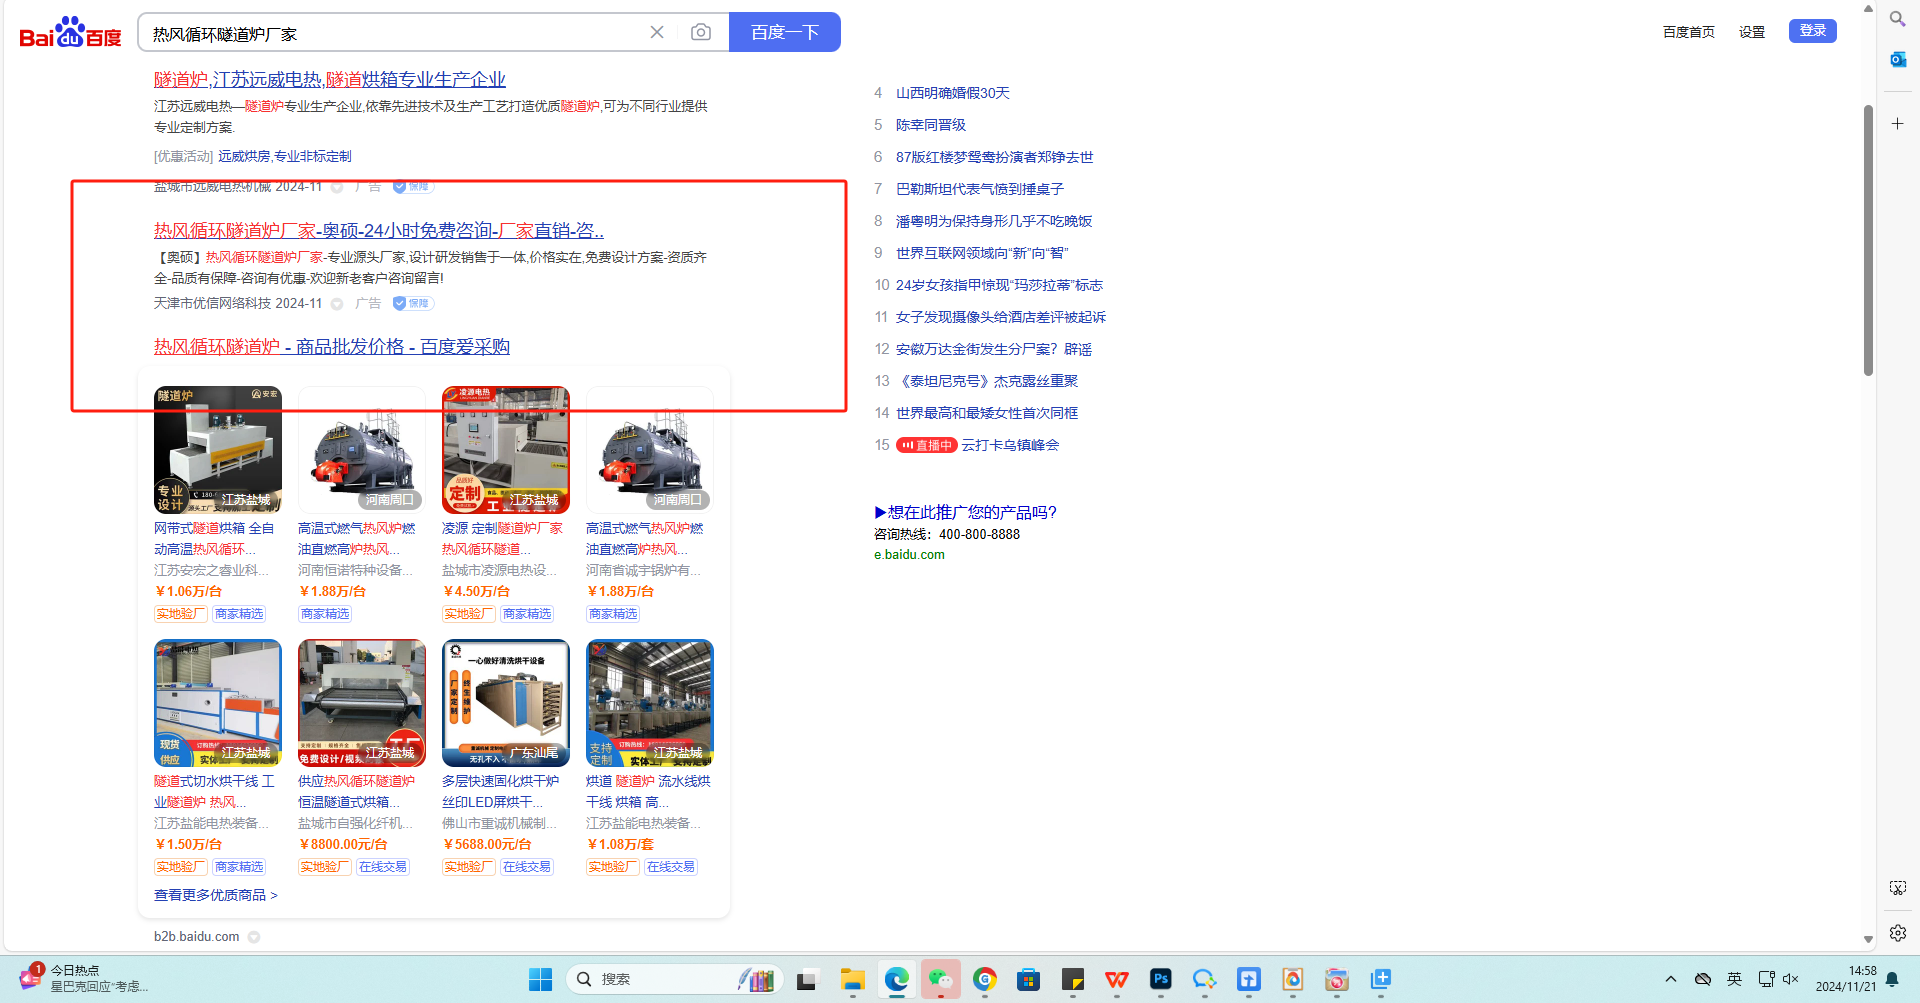Click the small circle icon after 天津市优信网络科技 2024-11
The height and width of the screenshot is (1003, 1920).
coord(337,304)
